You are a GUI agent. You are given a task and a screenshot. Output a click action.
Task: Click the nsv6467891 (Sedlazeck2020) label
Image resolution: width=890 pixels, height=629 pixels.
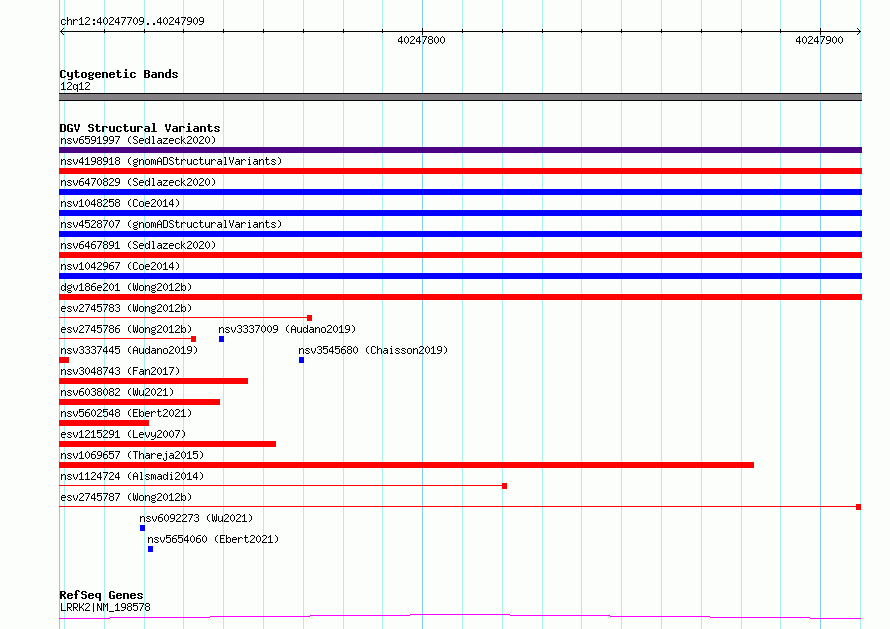click(x=138, y=245)
